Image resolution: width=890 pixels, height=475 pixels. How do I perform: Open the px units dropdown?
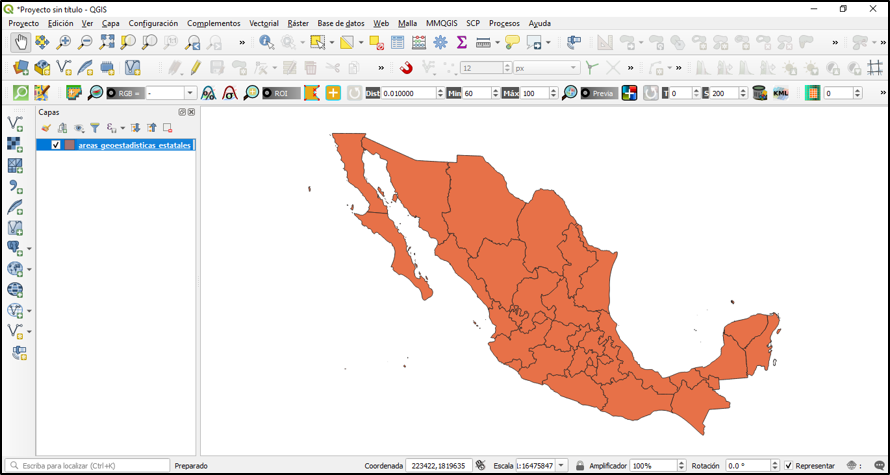pyautogui.click(x=547, y=68)
